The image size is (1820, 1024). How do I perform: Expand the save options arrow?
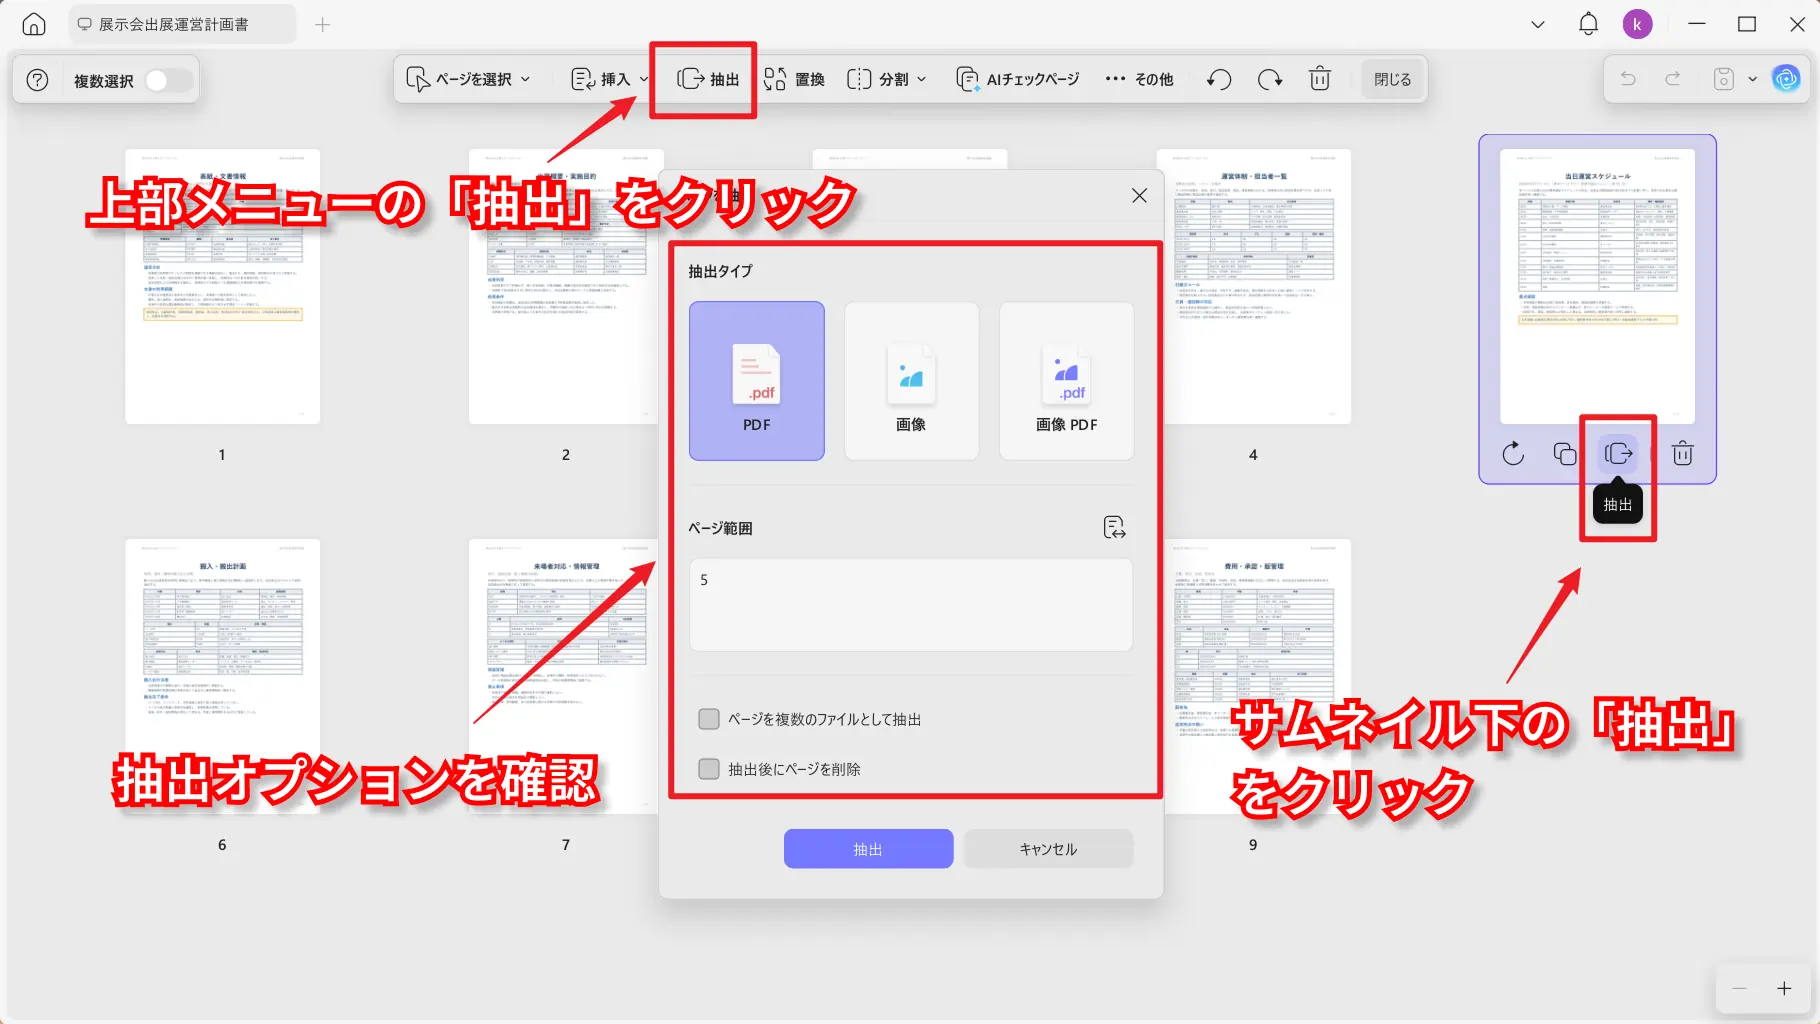[1752, 79]
